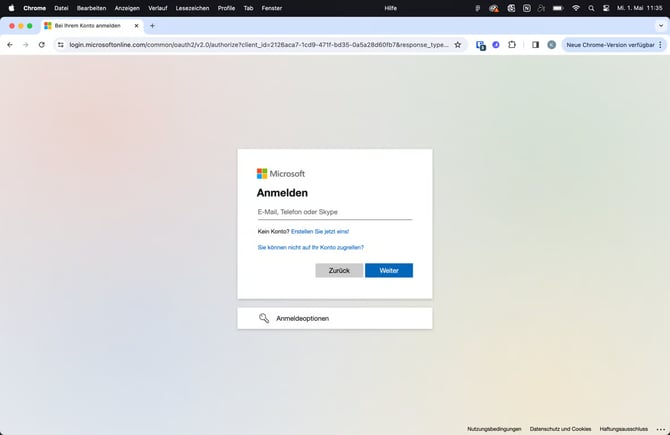Open the Datei menu
The image size is (670, 435).
[x=61, y=8]
